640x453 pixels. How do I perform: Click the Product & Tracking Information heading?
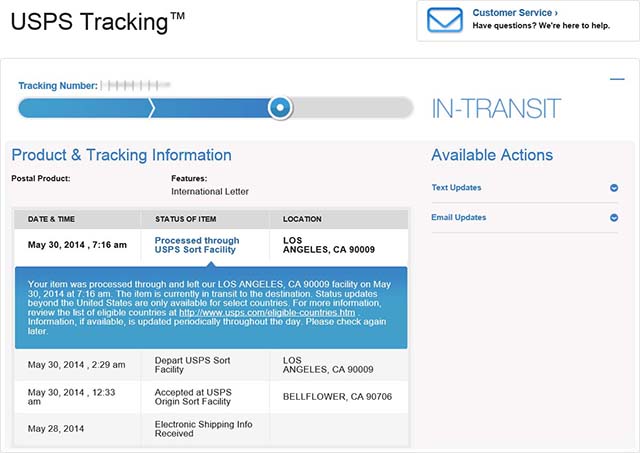click(121, 155)
